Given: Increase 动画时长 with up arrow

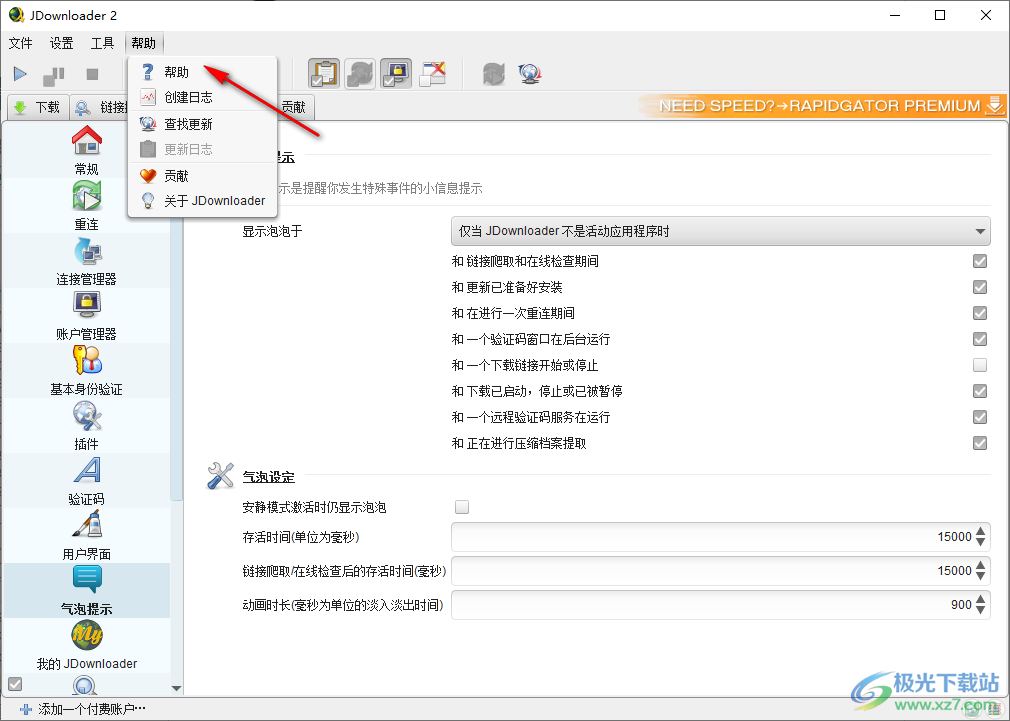Looking at the screenshot, I should (980, 599).
